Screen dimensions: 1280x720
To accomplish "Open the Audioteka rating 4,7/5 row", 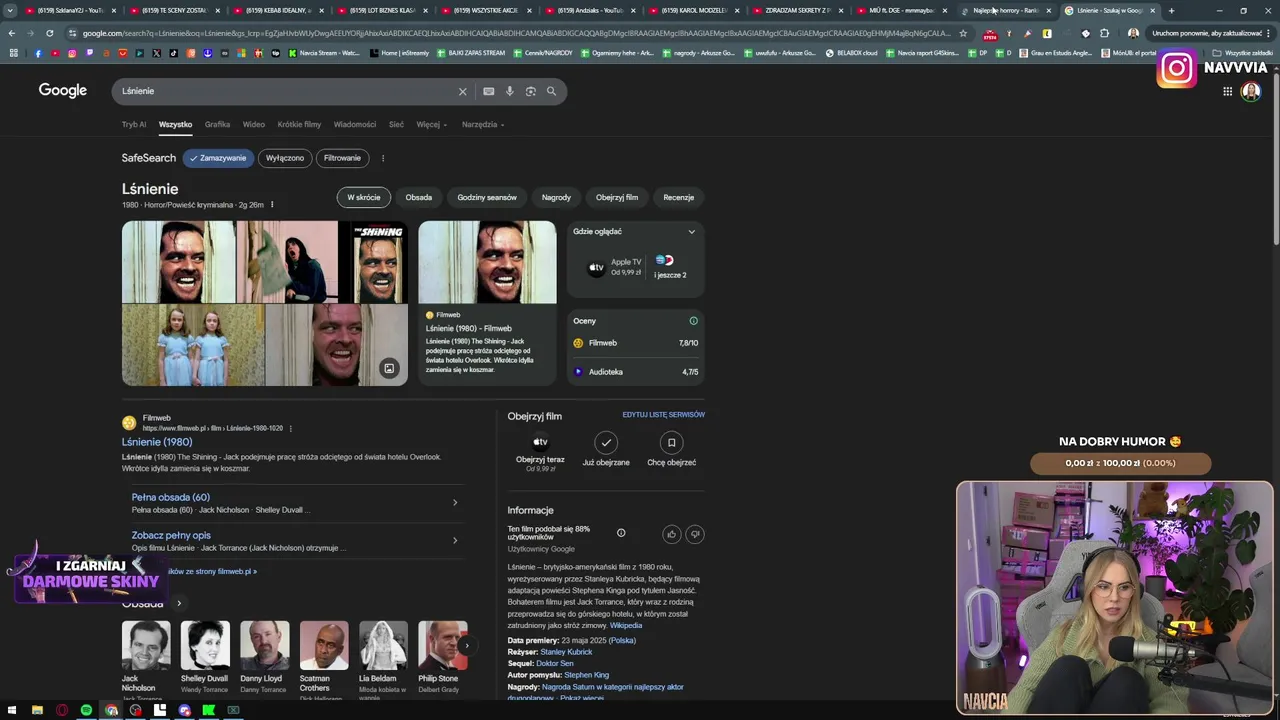I will pyautogui.click(x=636, y=372).
